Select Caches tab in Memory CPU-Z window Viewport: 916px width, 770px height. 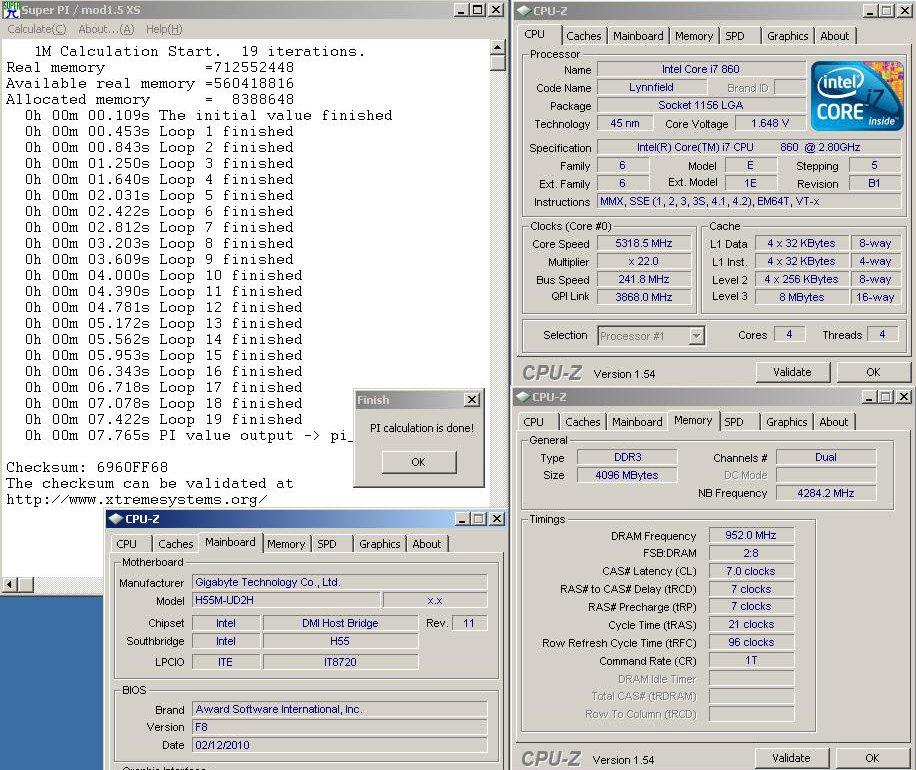[x=582, y=422]
